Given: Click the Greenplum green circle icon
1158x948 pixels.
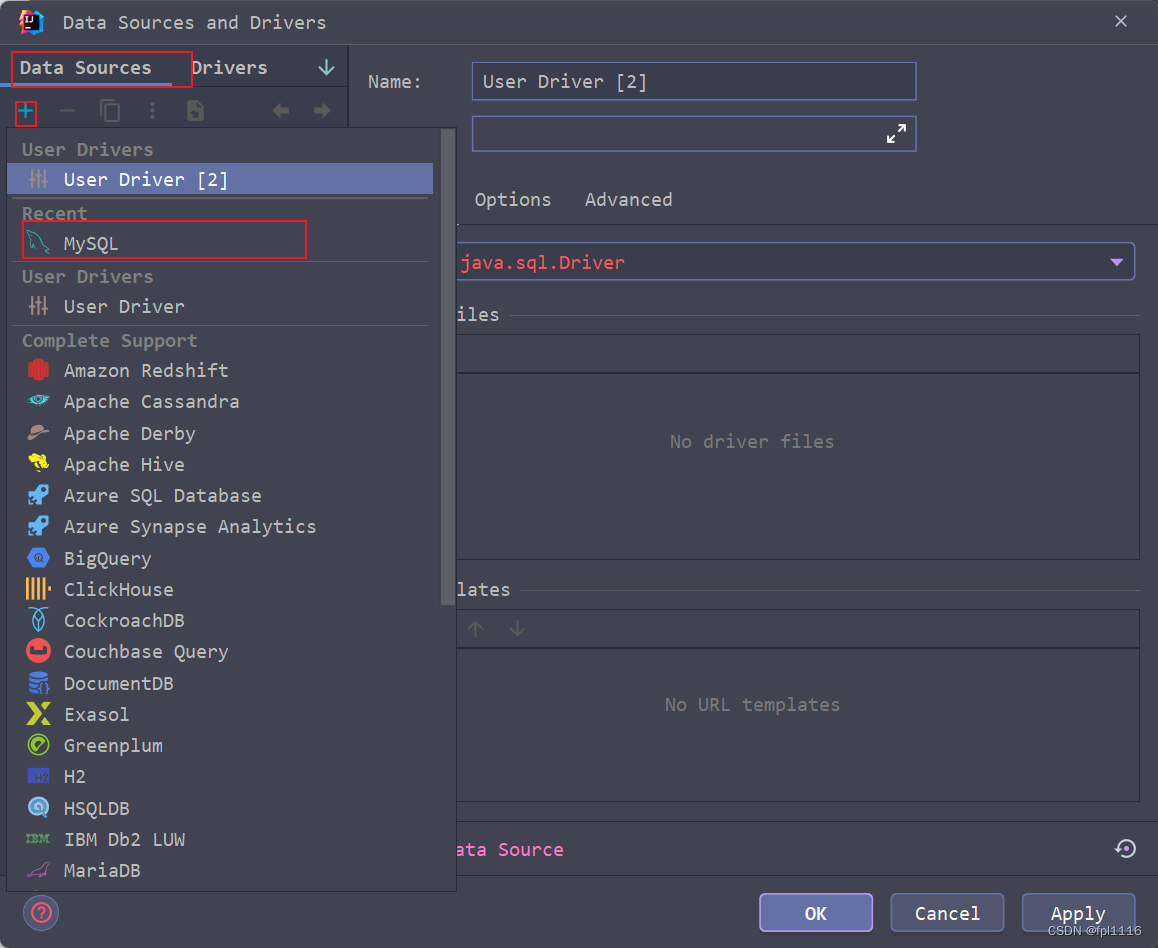Looking at the screenshot, I should click(38, 745).
